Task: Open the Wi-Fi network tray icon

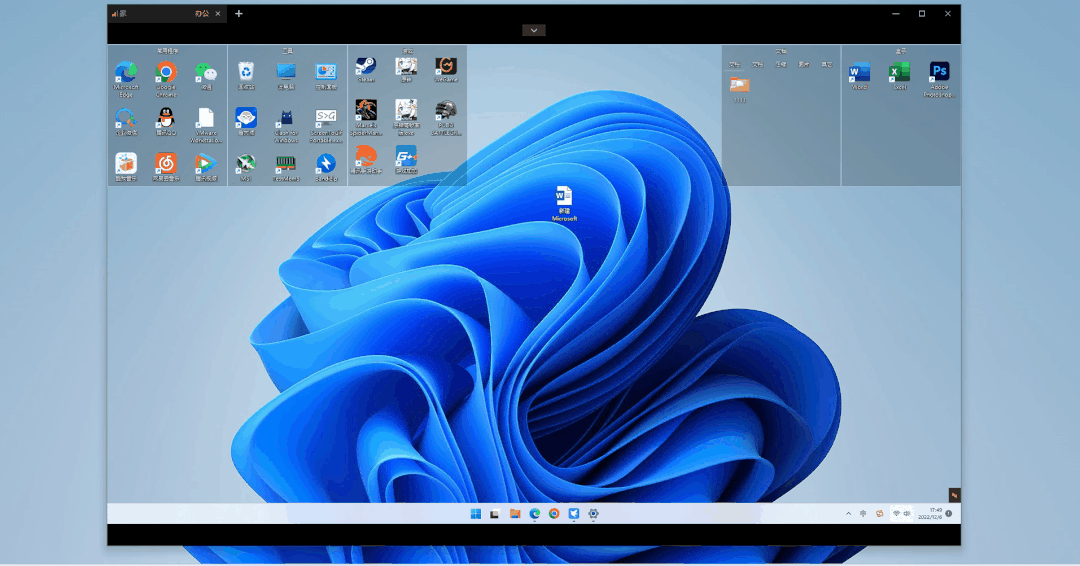Action: (896, 514)
